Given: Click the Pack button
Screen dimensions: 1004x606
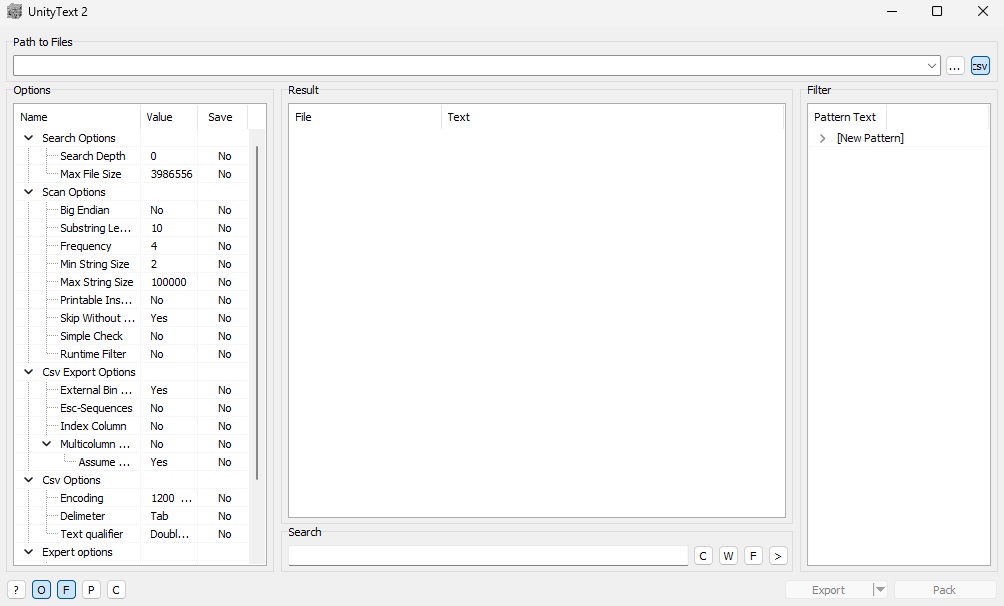Looking at the screenshot, I should 944,590.
